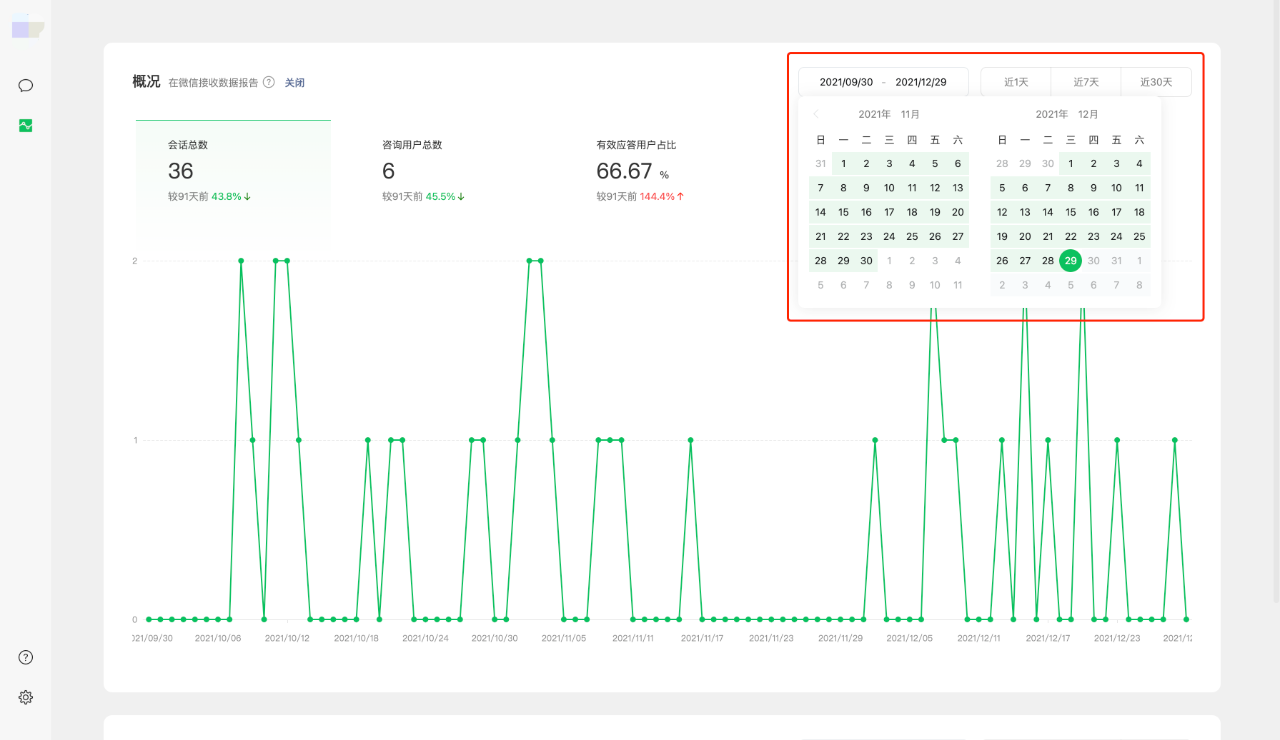Click the 2021/11/17 axis label
Viewport: 1280px width, 740px height.
(x=700, y=638)
